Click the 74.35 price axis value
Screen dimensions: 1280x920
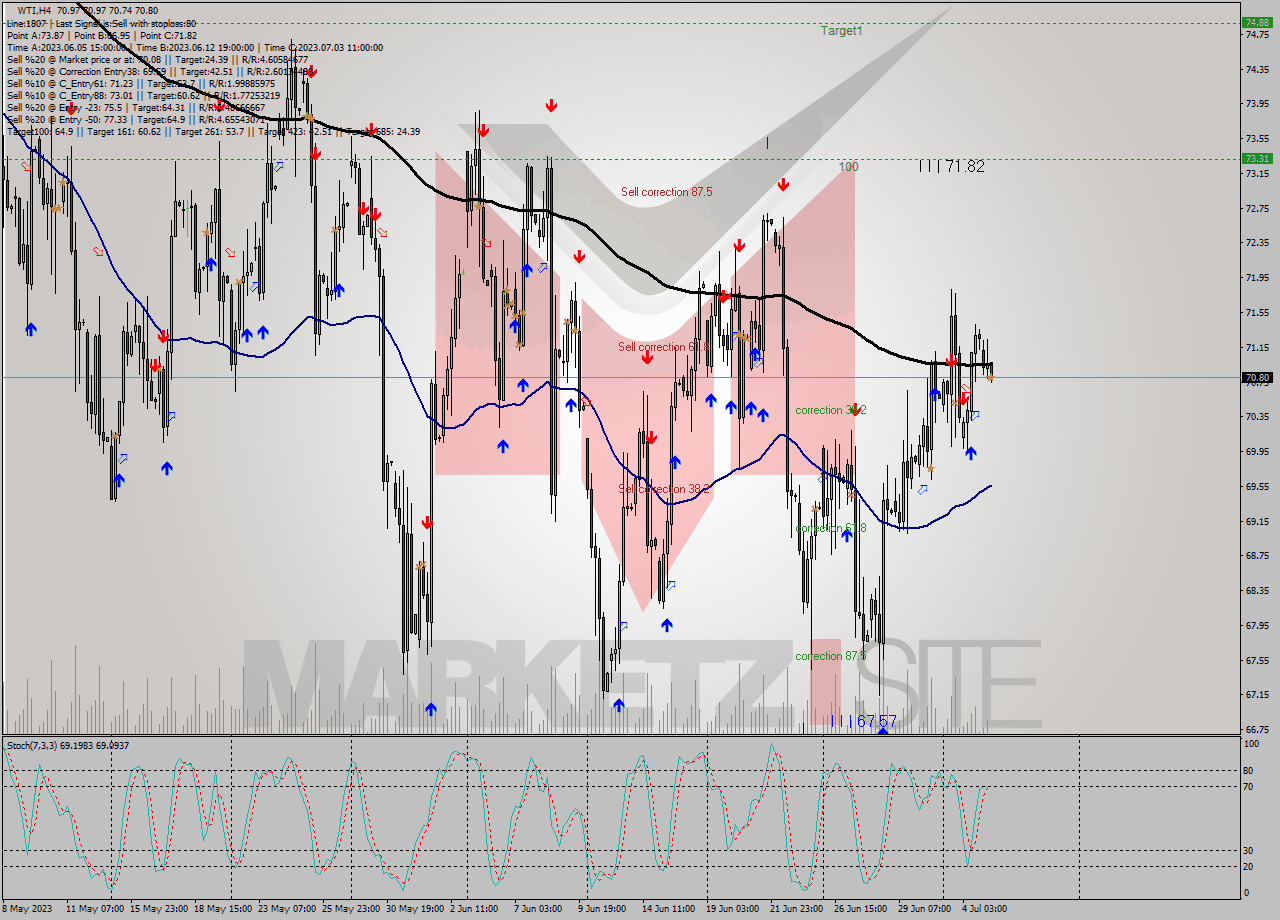coord(1257,69)
